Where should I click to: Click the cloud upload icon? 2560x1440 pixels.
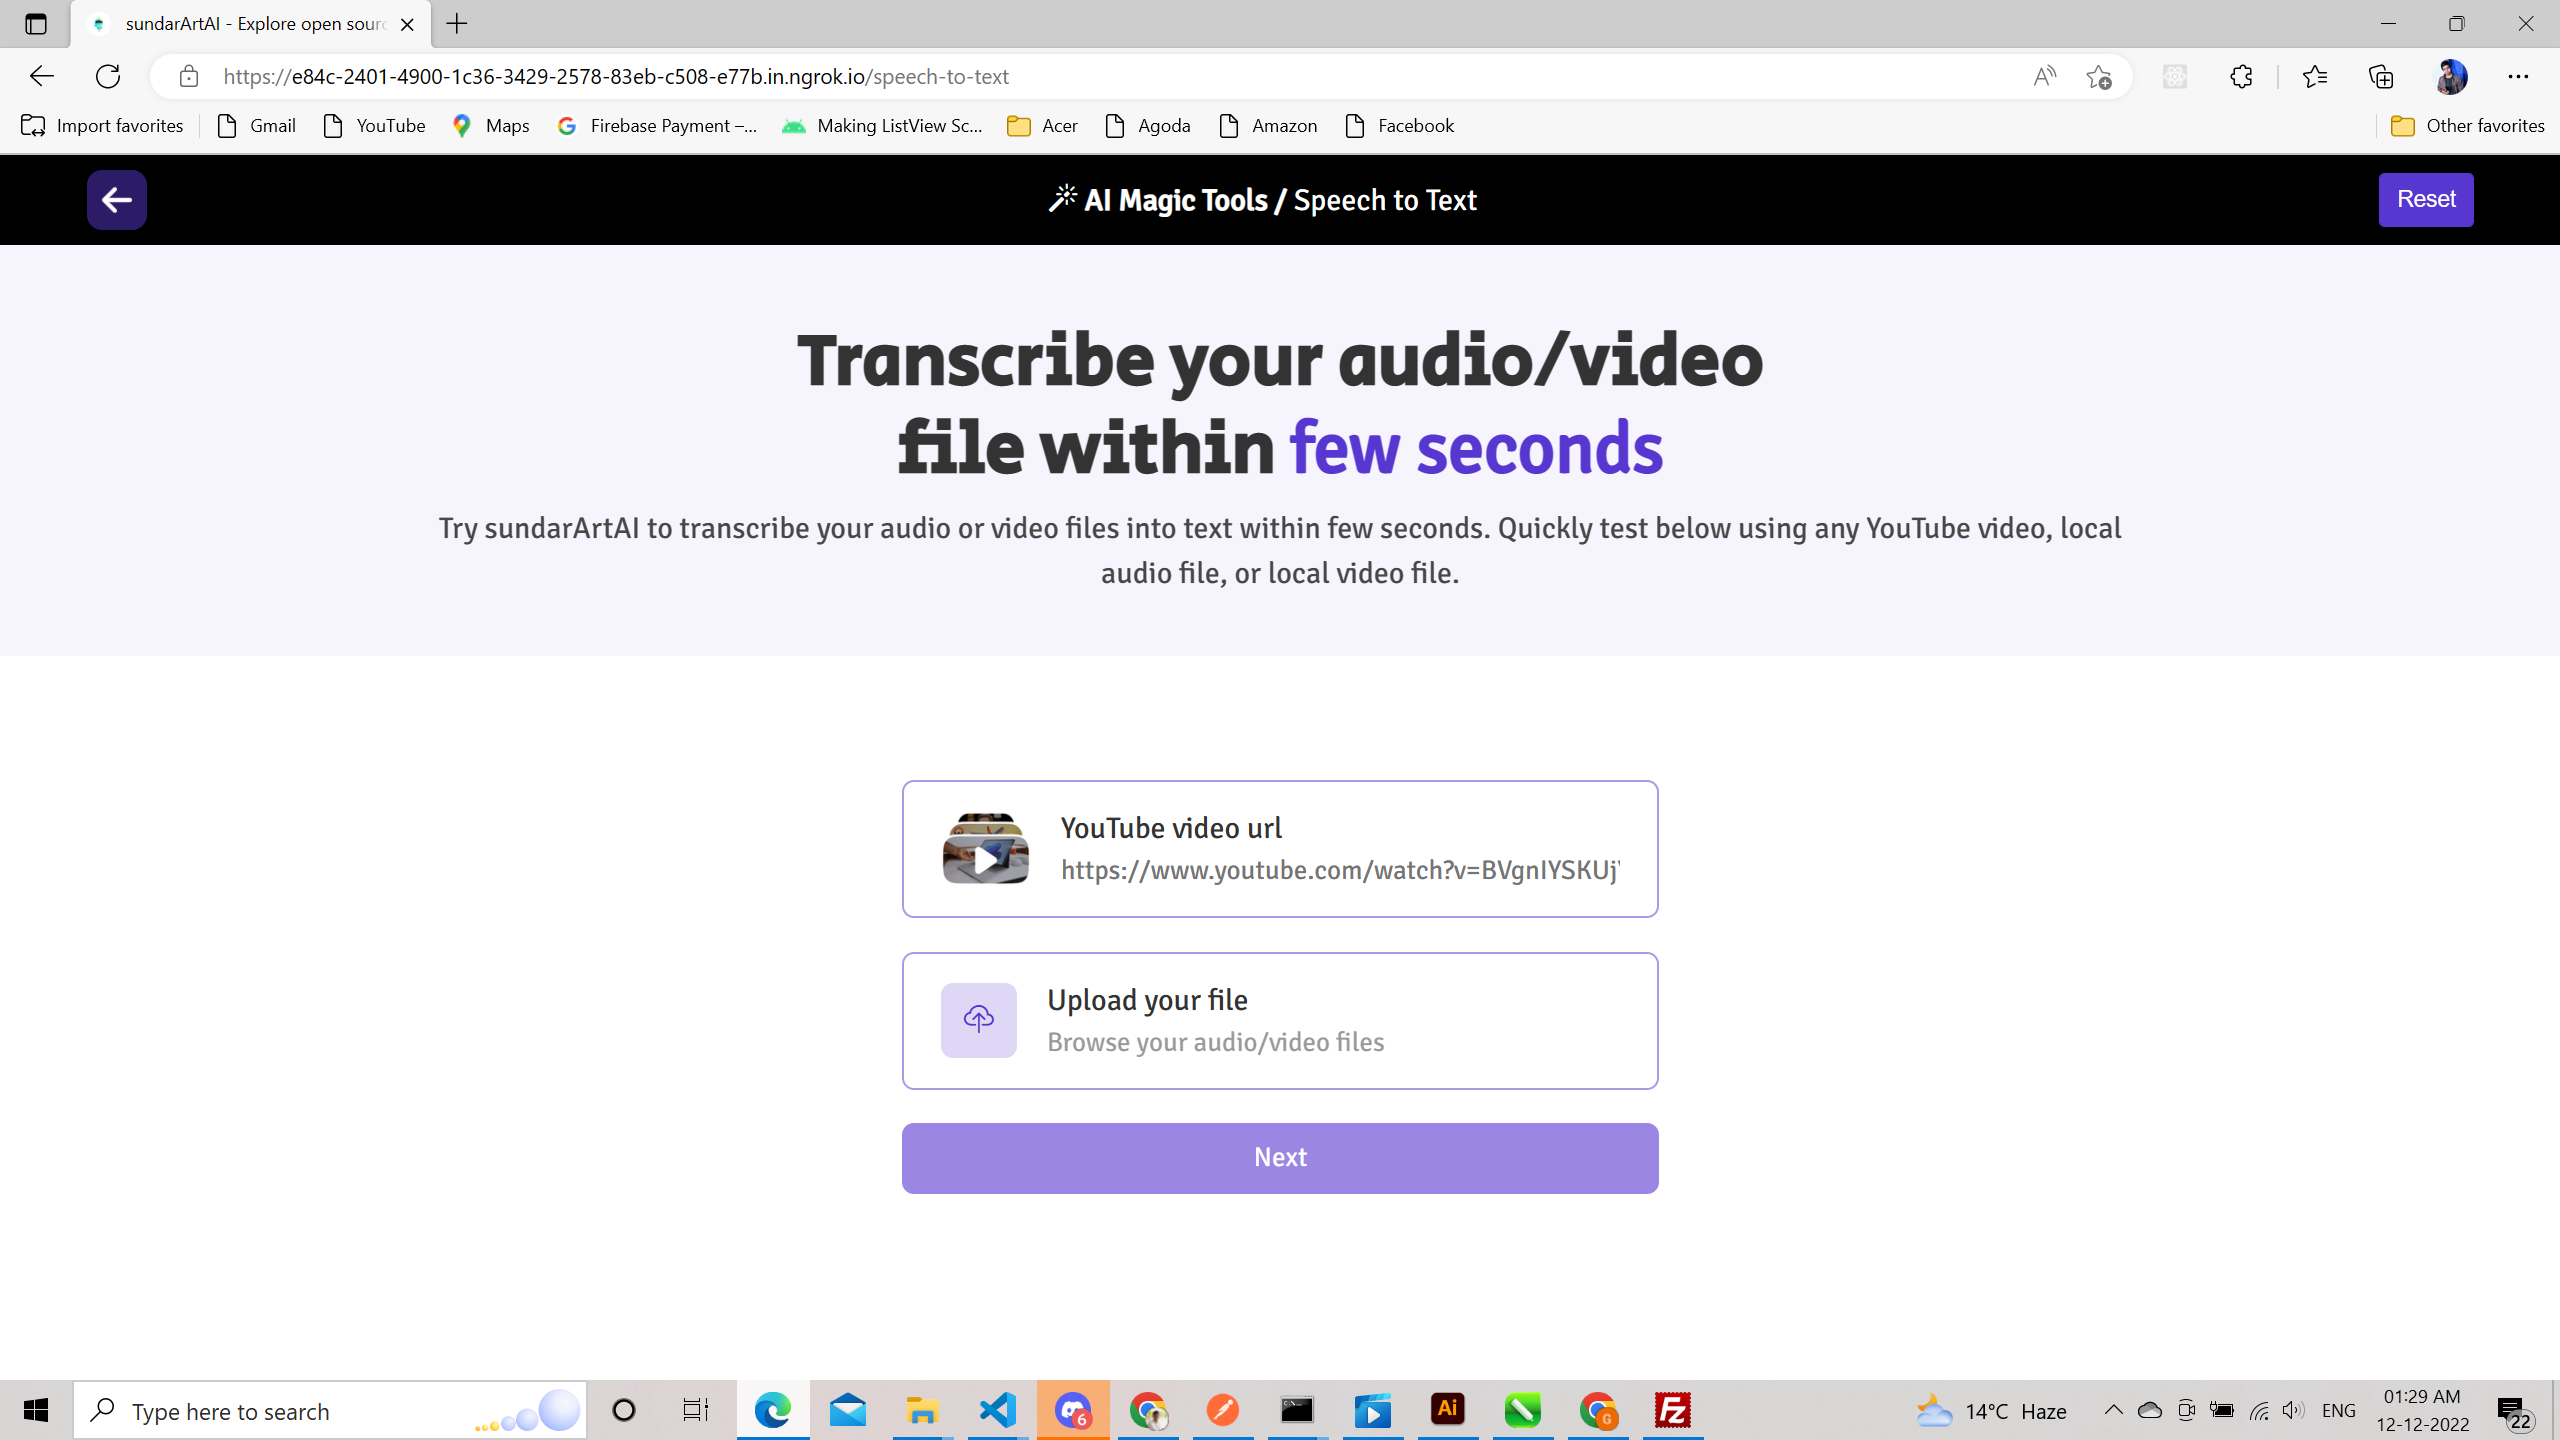tap(978, 1019)
